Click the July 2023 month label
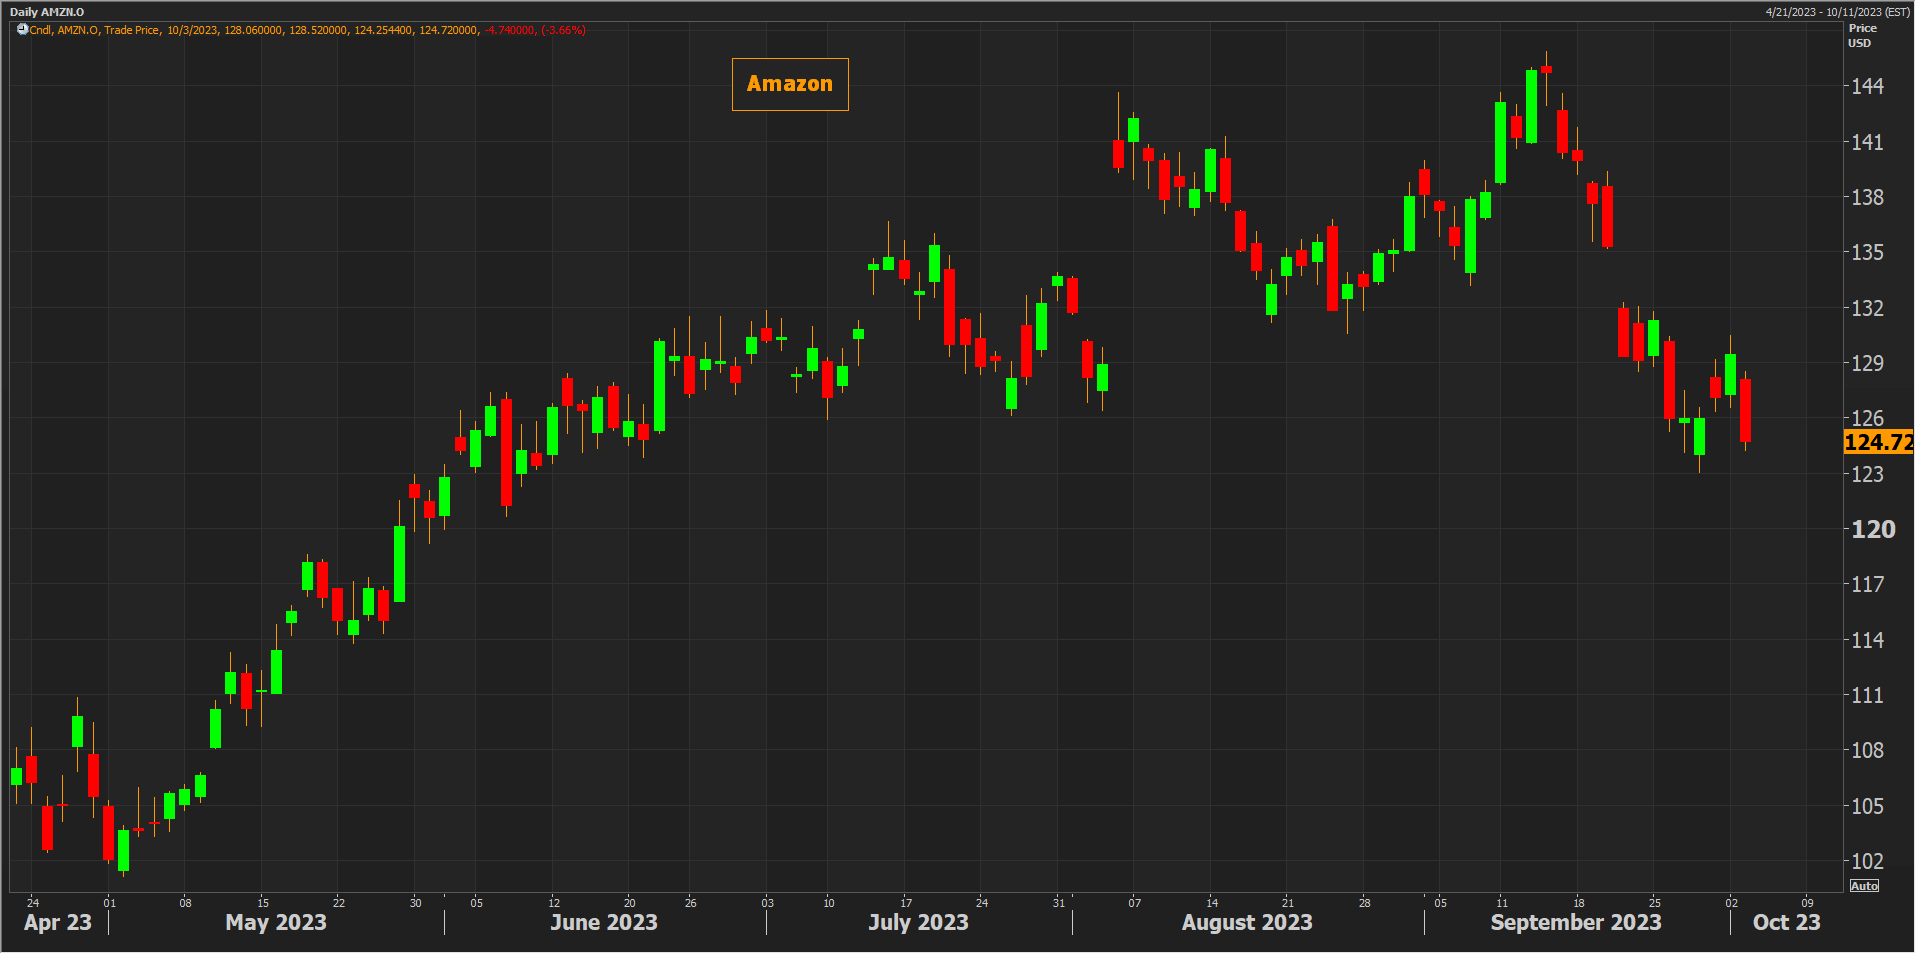The width and height of the screenshot is (1916, 954). point(918,922)
